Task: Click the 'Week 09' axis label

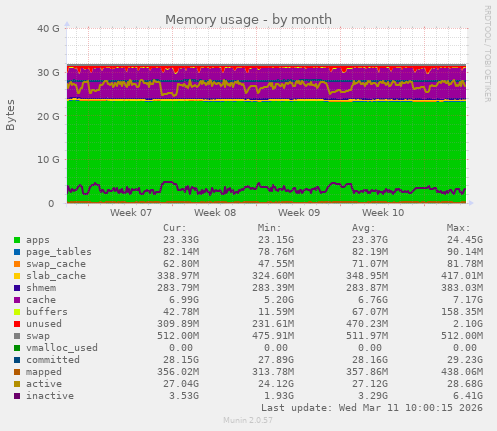Action: coord(299,213)
